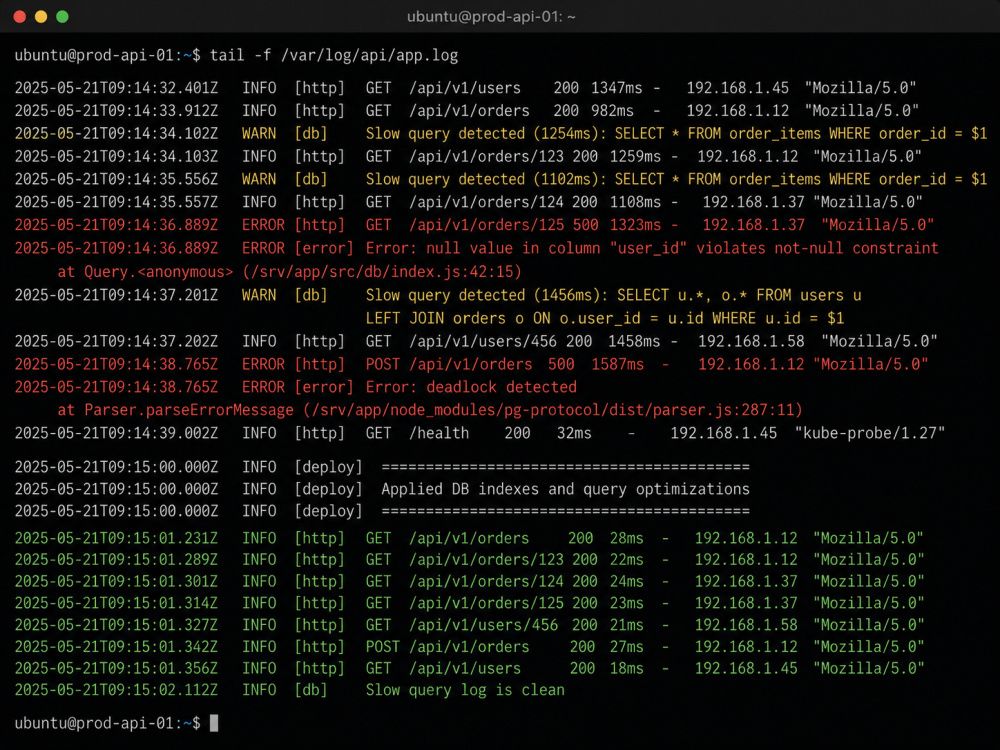Click the red '/api/v1/orders/125 500' entry
Image resolution: width=1000 pixels, height=750 pixels.
point(504,225)
